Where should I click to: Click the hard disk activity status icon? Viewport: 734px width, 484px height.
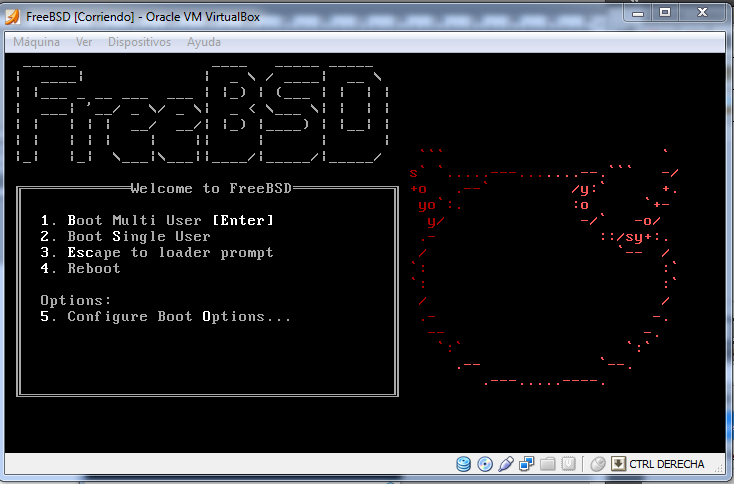pos(463,464)
